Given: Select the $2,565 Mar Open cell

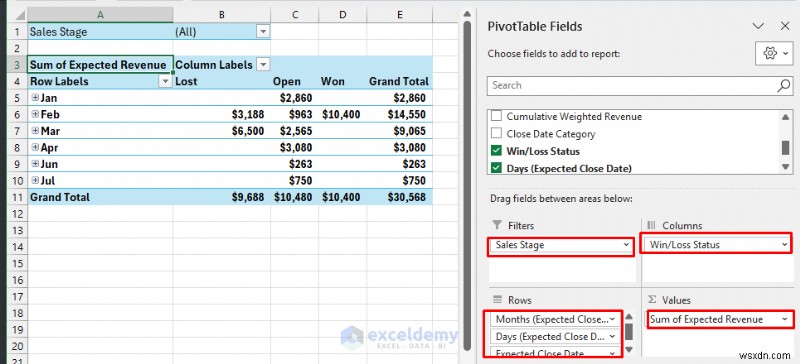Looking at the screenshot, I should (x=294, y=131).
